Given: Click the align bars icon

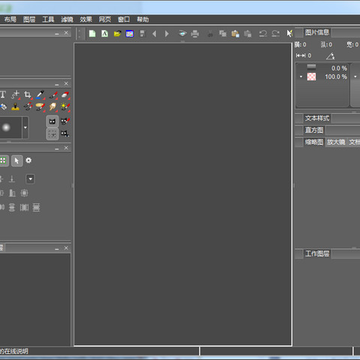Looking at the screenshot, I should point(12,193).
